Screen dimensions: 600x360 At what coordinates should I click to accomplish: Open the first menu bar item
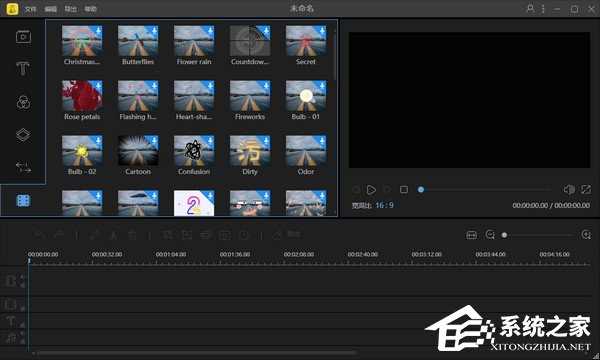(30, 9)
